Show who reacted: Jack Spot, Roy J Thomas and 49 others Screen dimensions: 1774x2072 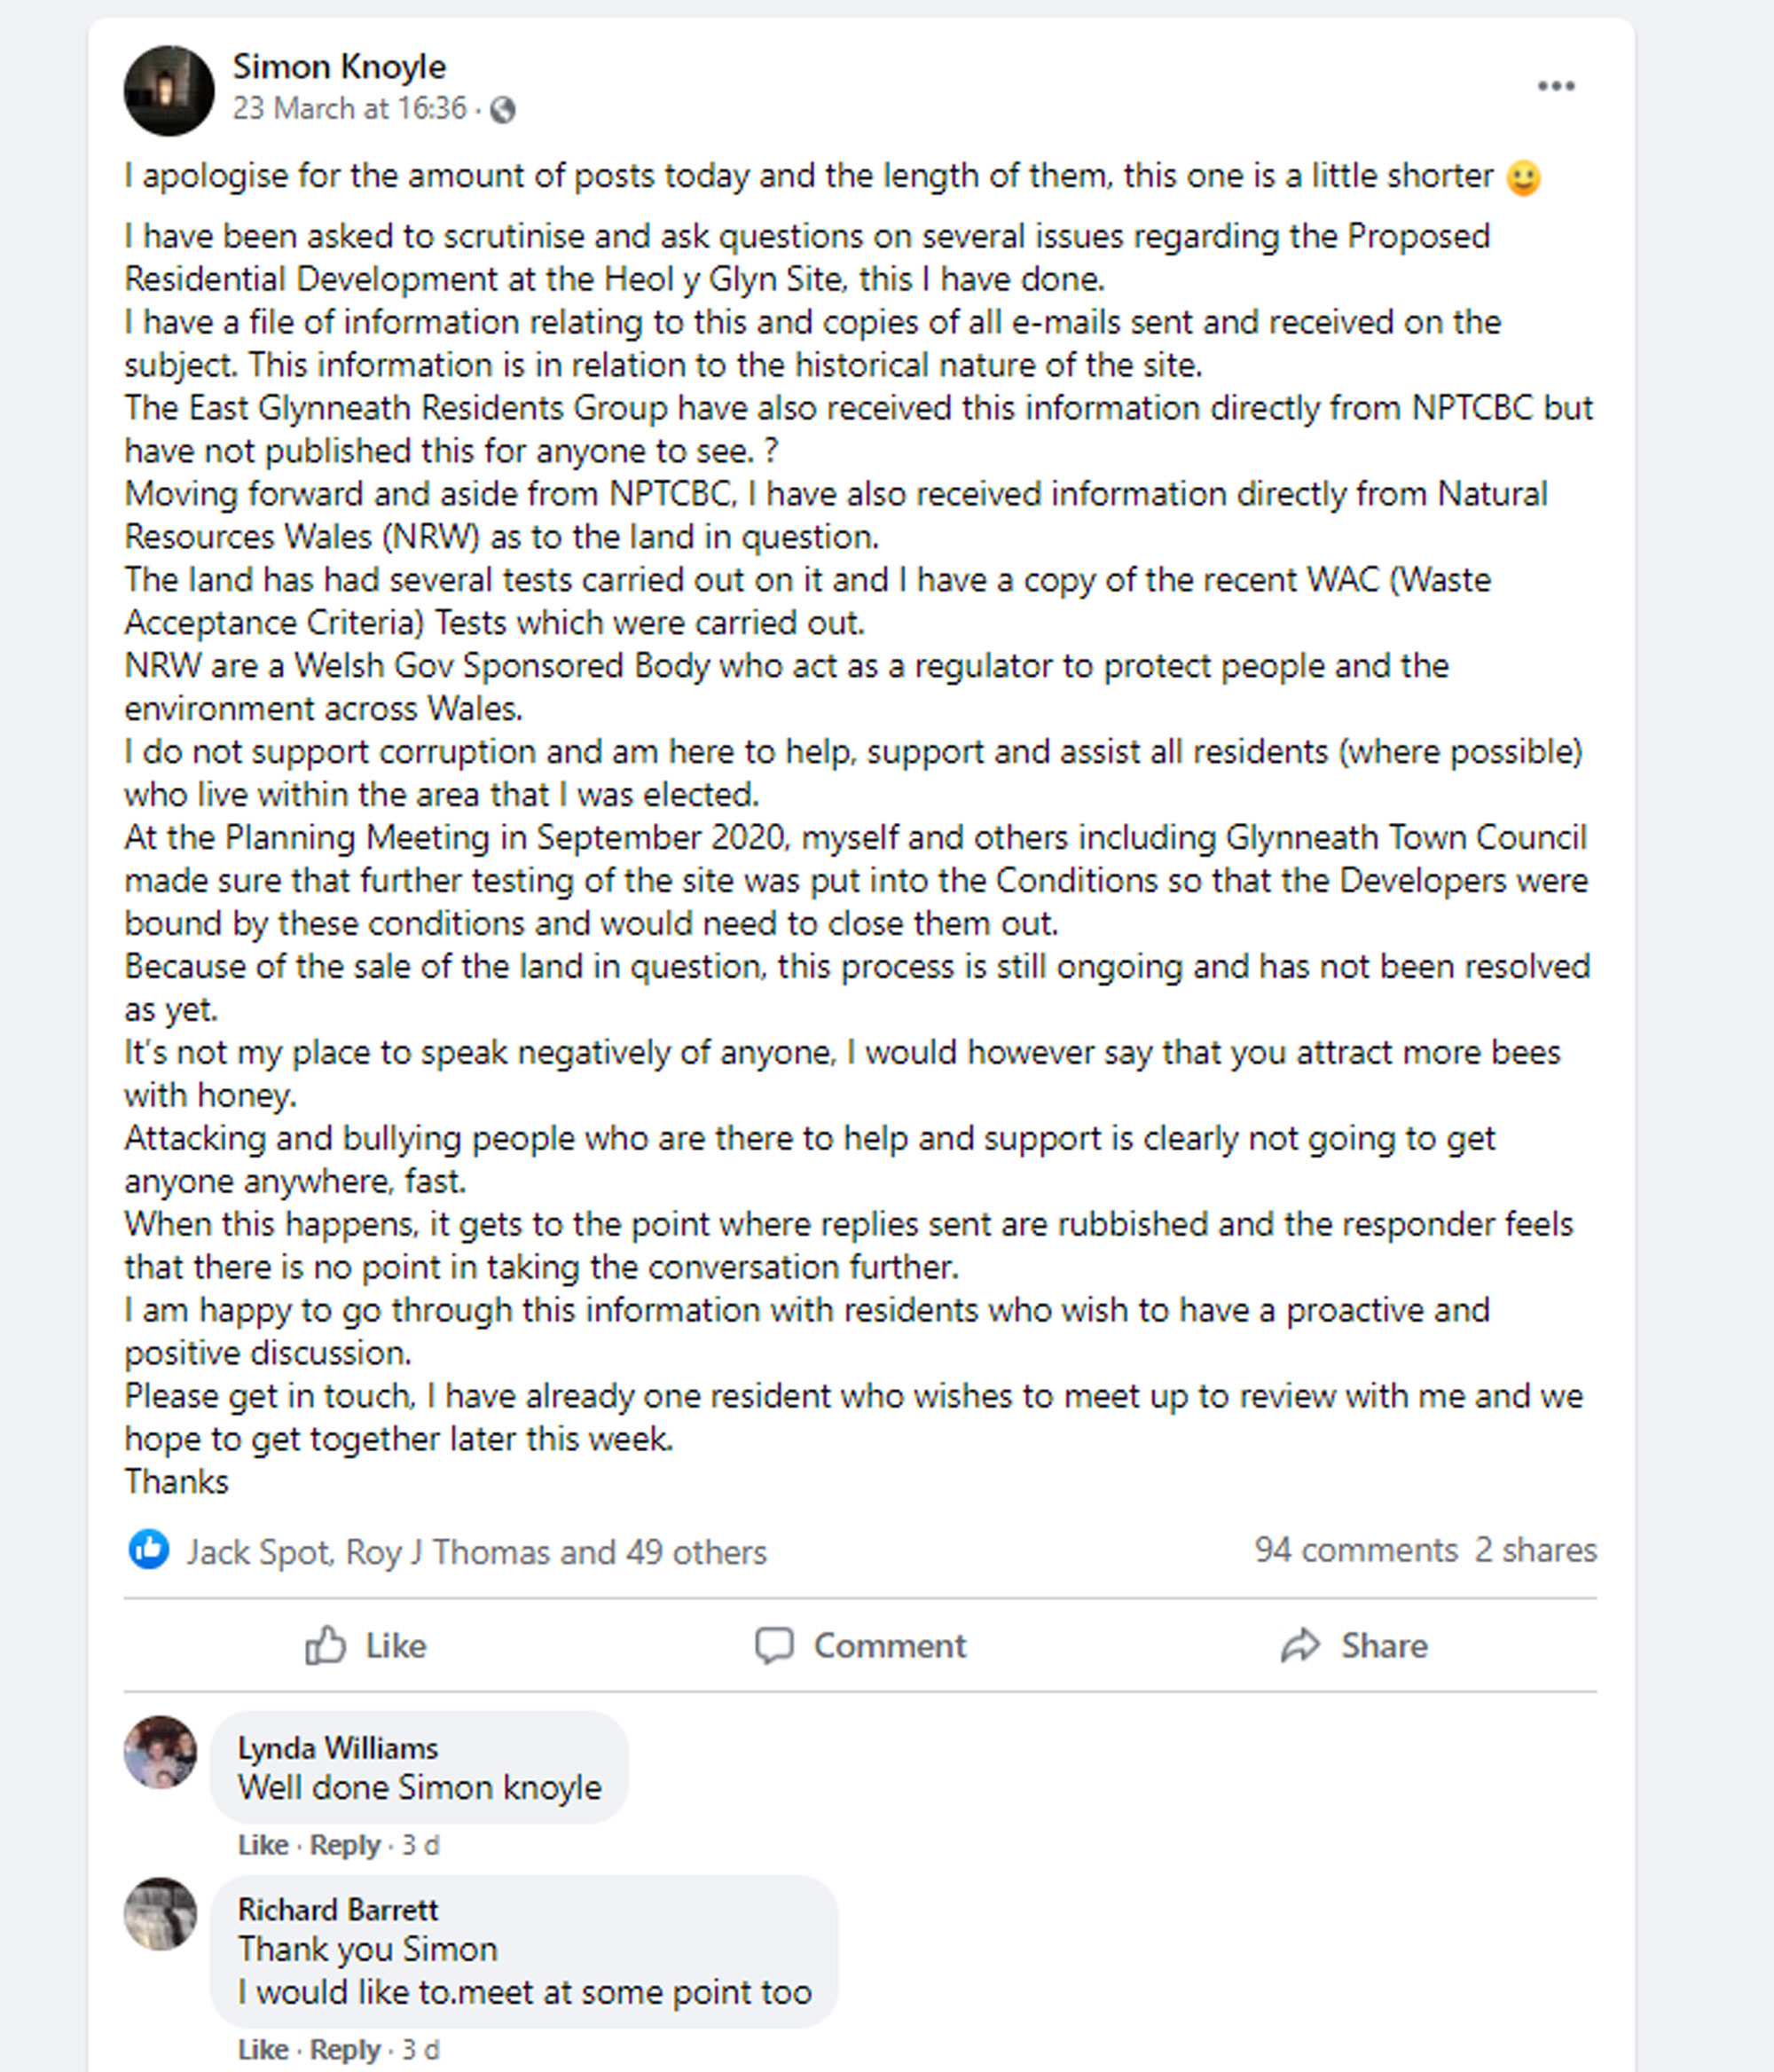tap(476, 1551)
